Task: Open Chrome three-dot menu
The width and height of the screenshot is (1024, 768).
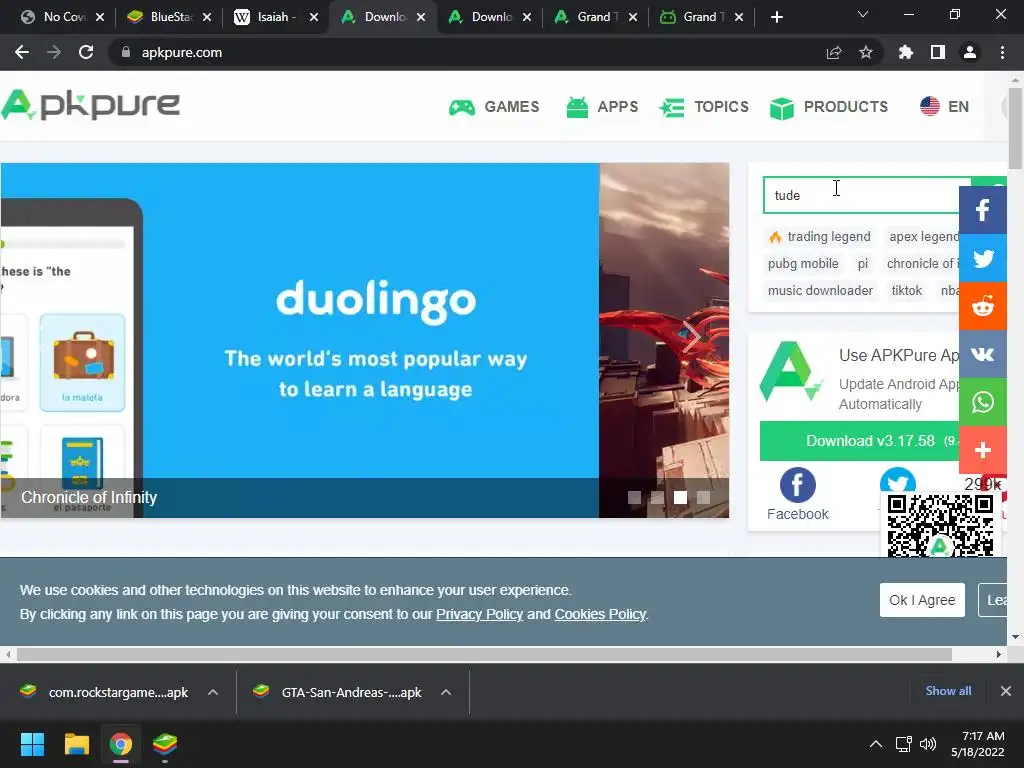Action: coord(1002,52)
